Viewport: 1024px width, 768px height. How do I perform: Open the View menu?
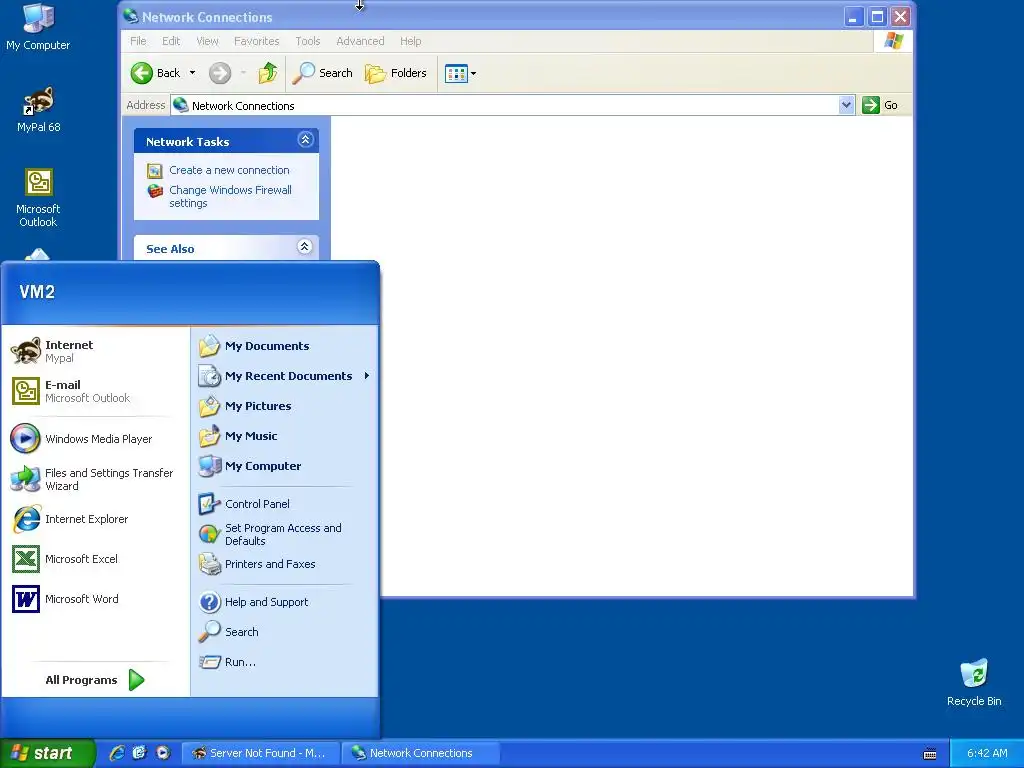[208, 41]
